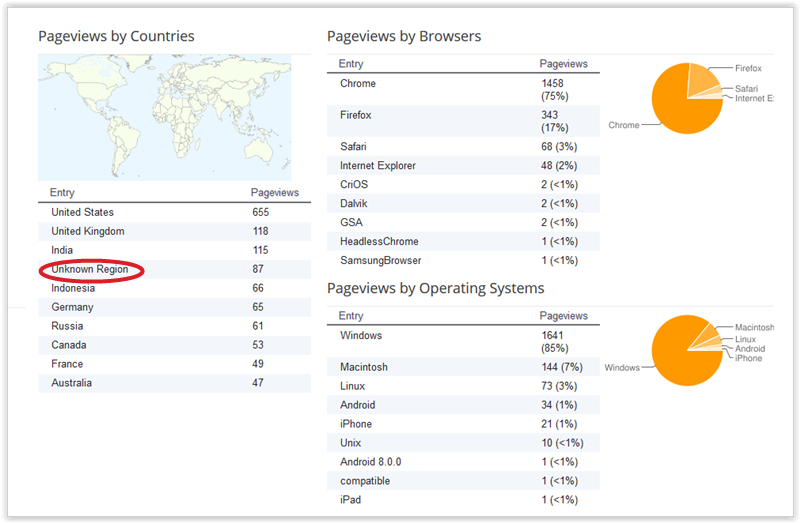Click the Macintosh pie chart legend label
Image resolution: width=800 pixels, height=523 pixels.
754,327
